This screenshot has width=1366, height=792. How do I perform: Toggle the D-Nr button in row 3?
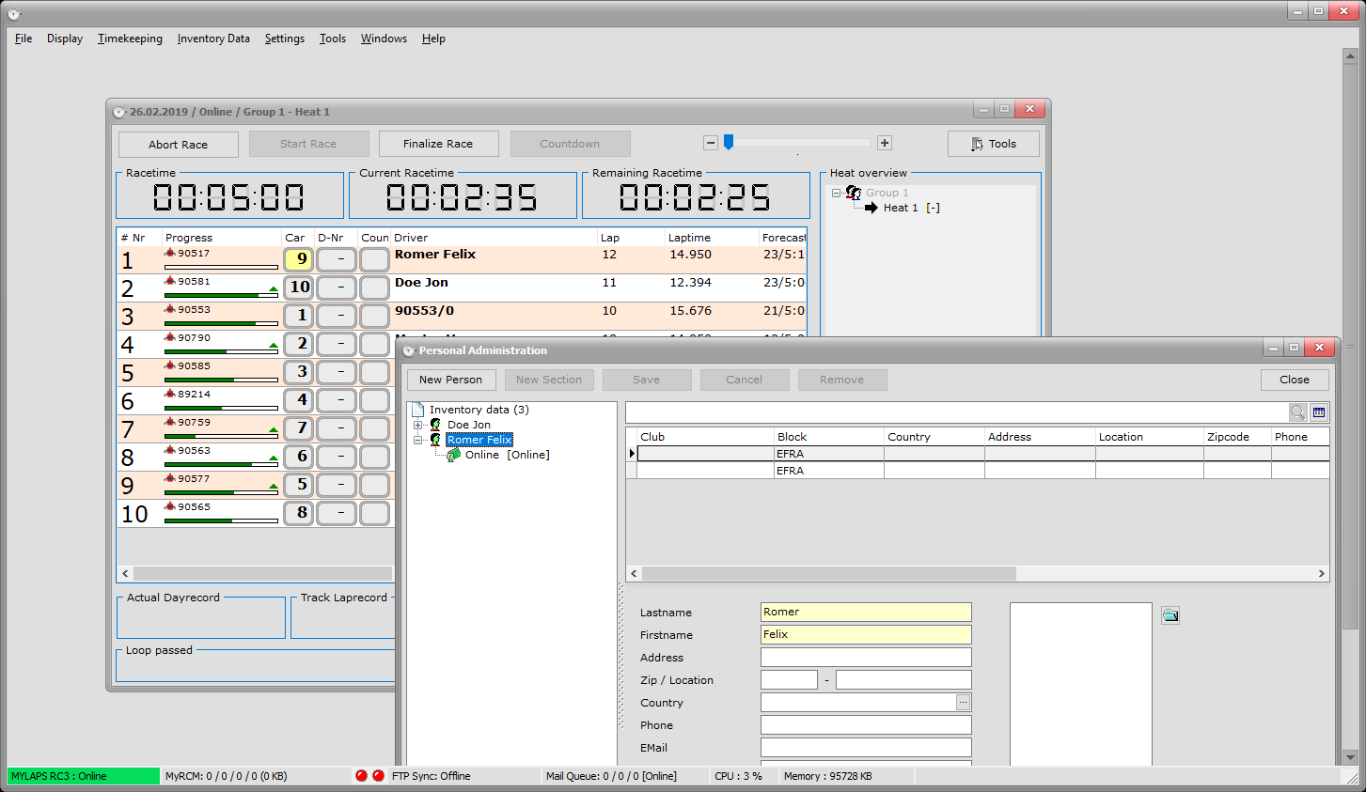pos(337,316)
